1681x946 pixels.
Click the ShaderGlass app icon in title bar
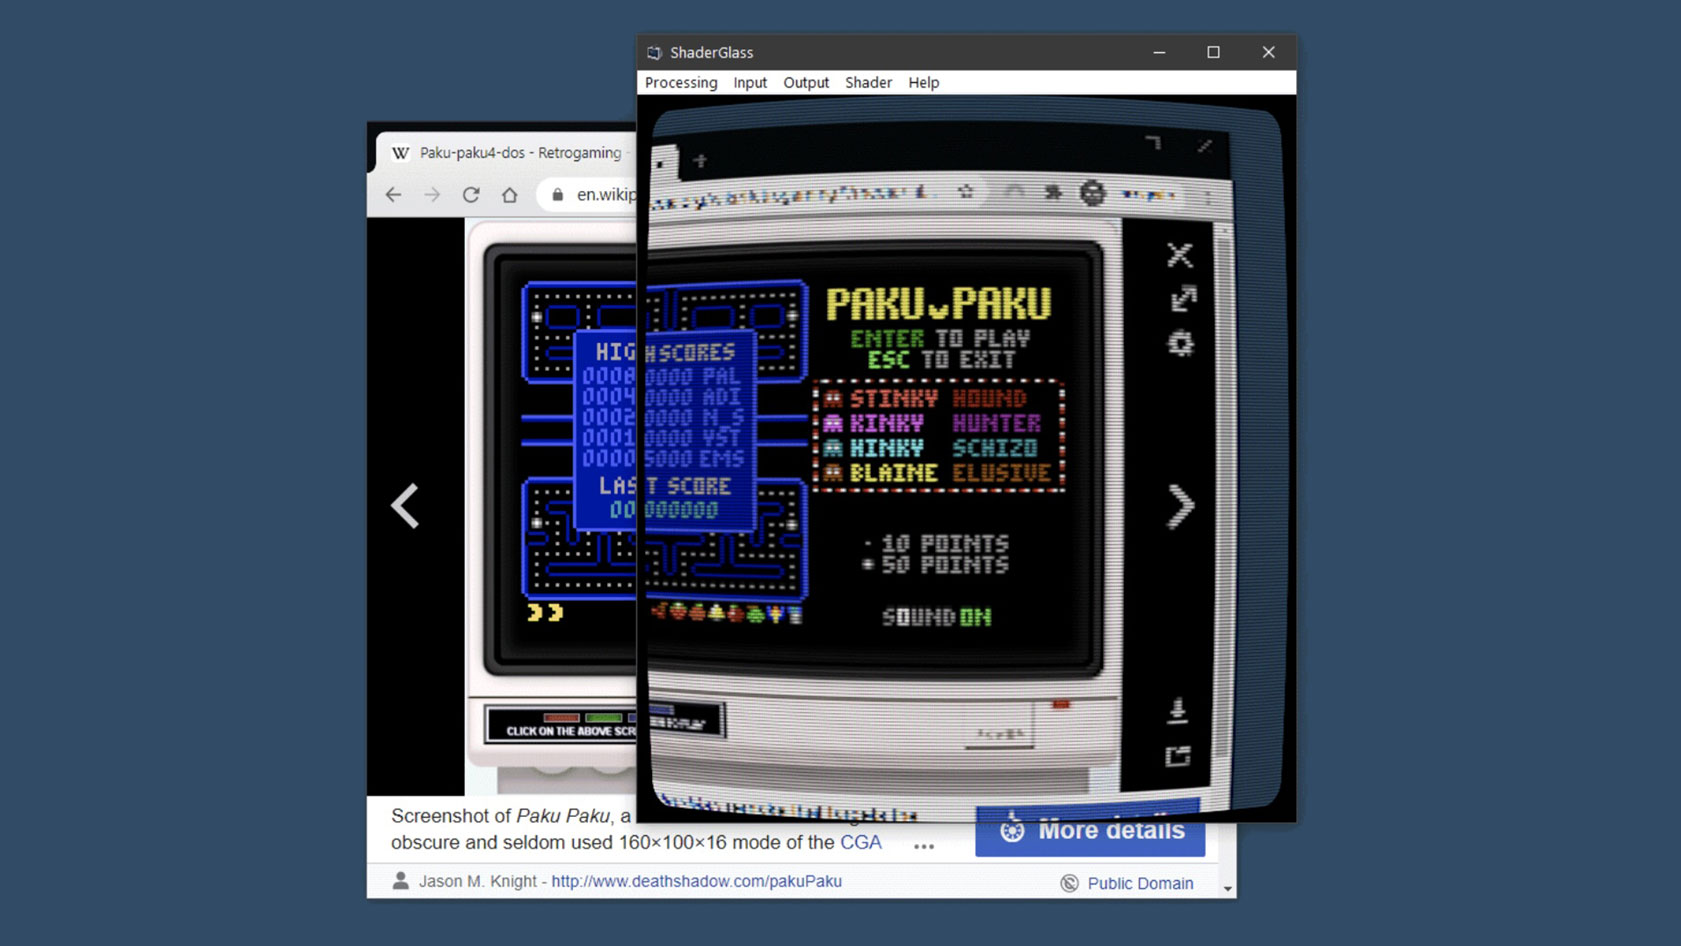(x=654, y=53)
